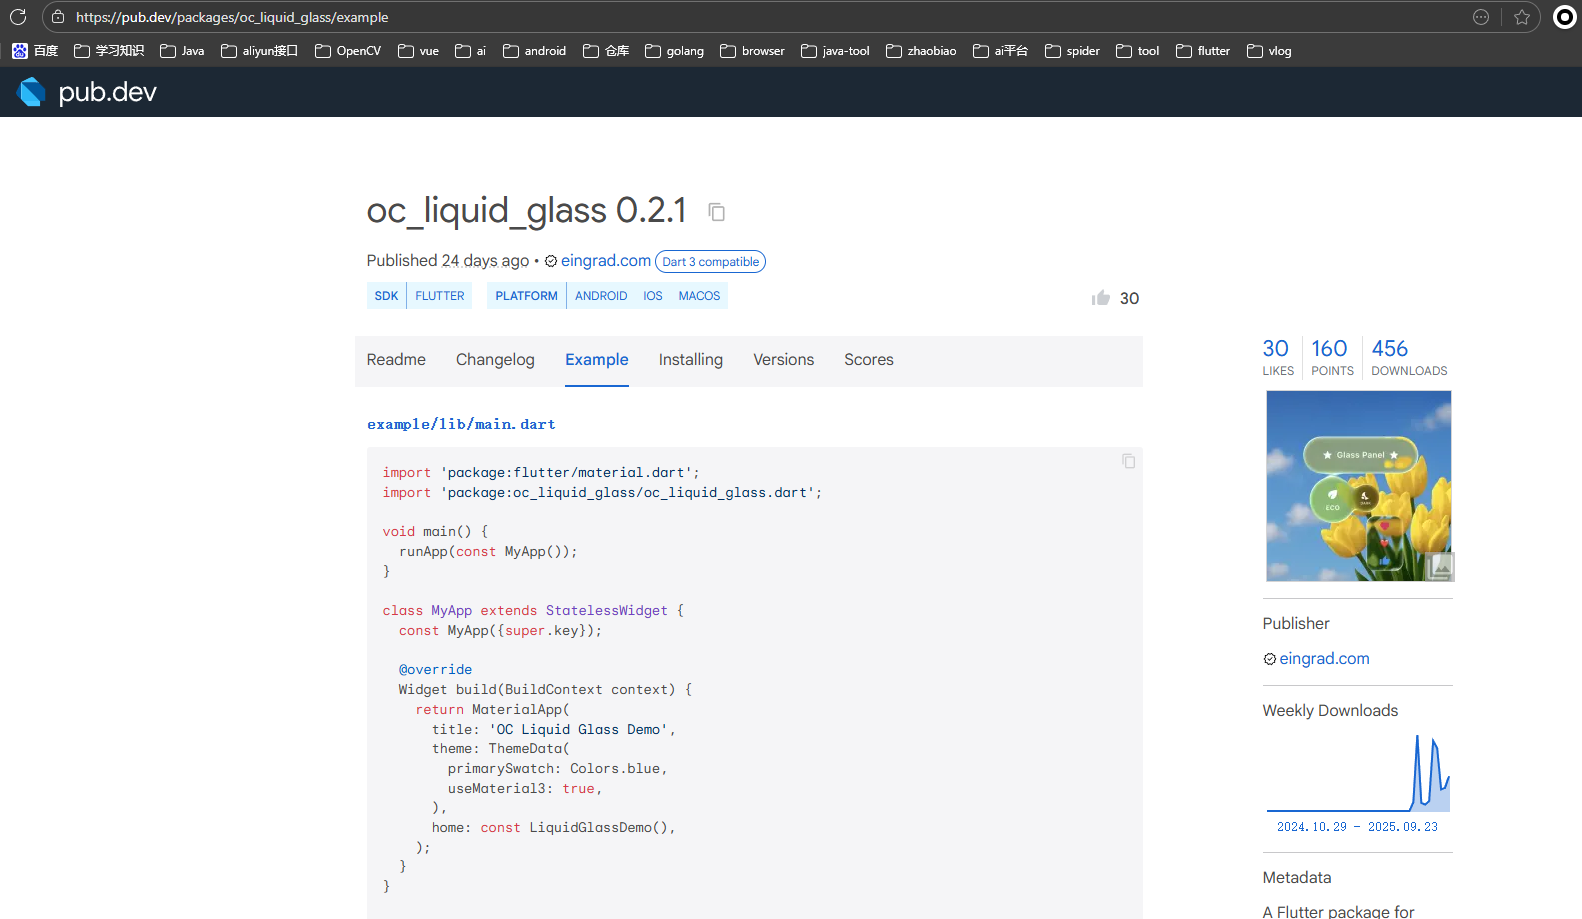Open the 百度 bookmark
The height and width of the screenshot is (919, 1582).
point(35,51)
